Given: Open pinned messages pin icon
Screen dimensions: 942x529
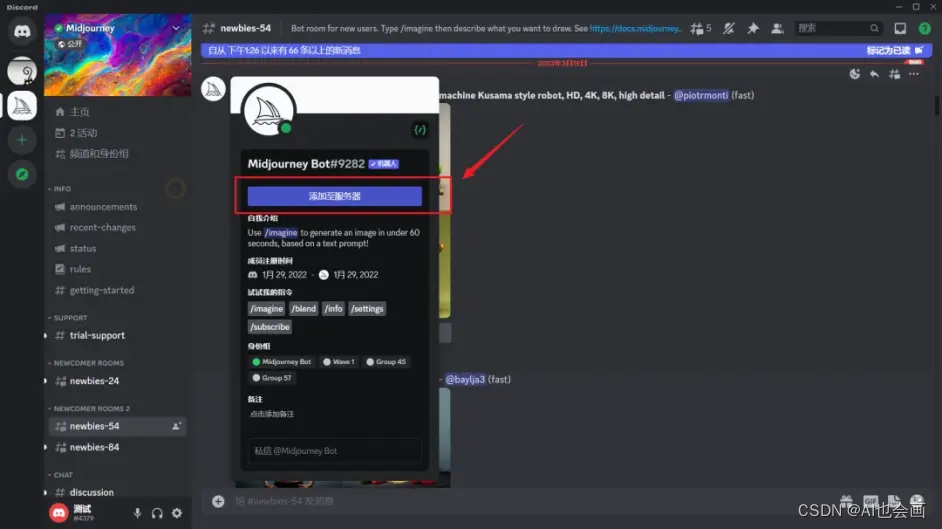Looking at the screenshot, I should (x=753, y=28).
